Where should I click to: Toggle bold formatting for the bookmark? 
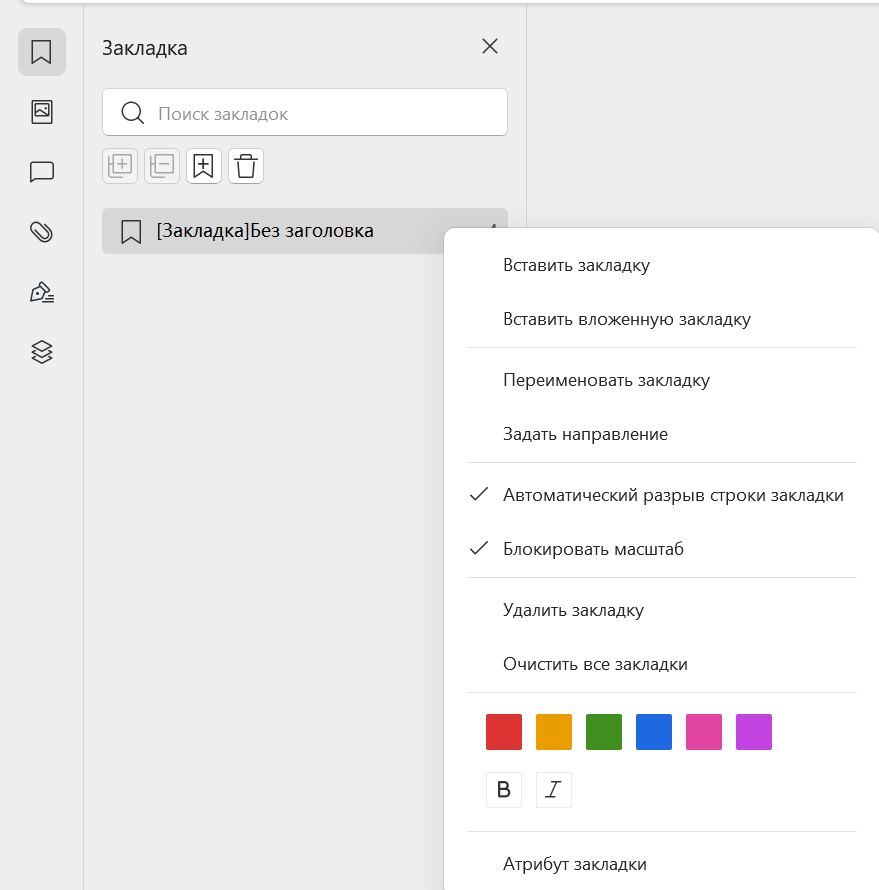(504, 790)
